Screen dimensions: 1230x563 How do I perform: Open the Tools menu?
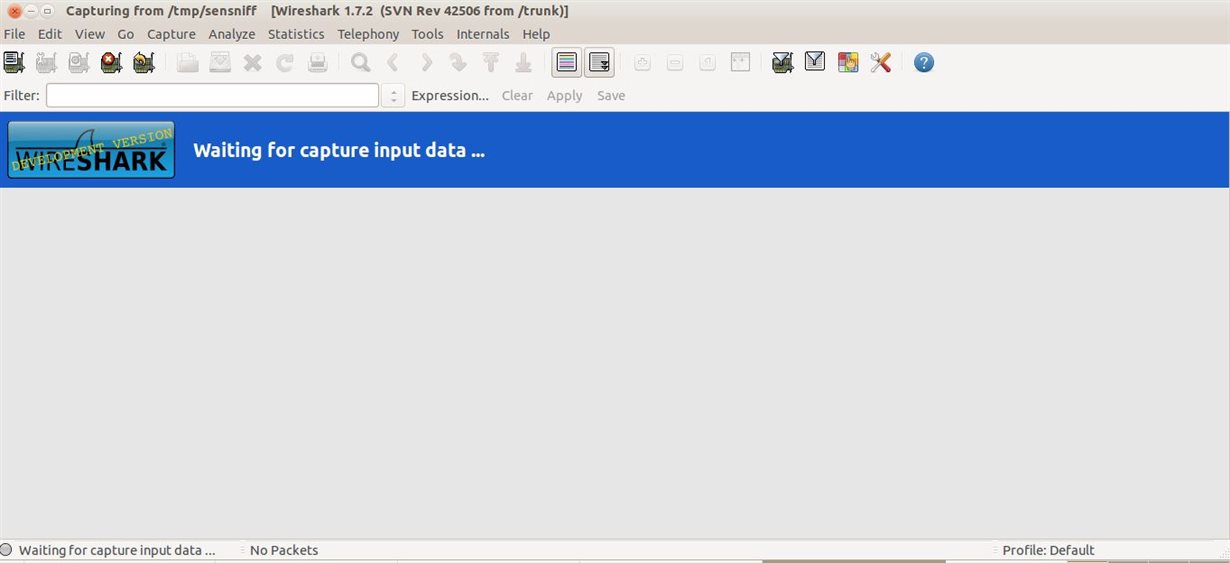(x=427, y=34)
